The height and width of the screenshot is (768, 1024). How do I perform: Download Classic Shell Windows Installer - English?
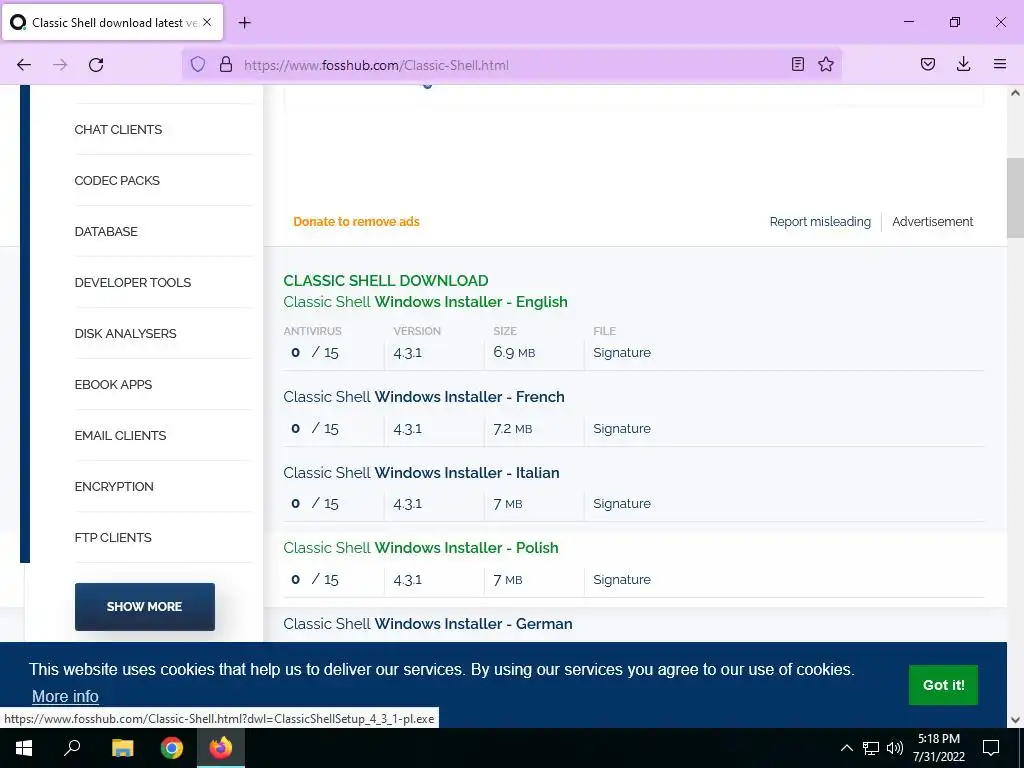pos(425,302)
